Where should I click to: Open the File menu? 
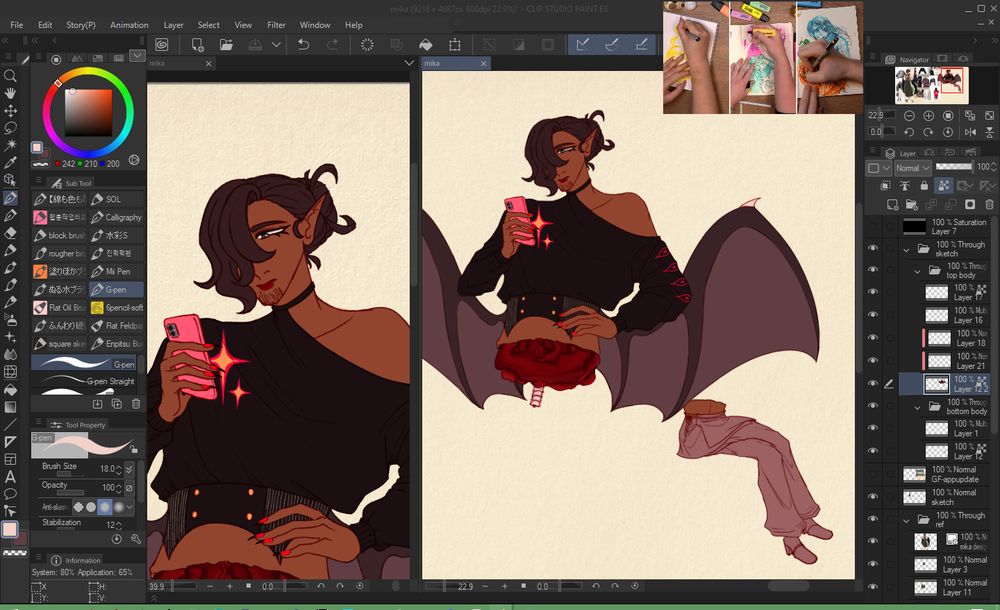click(x=17, y=25)
